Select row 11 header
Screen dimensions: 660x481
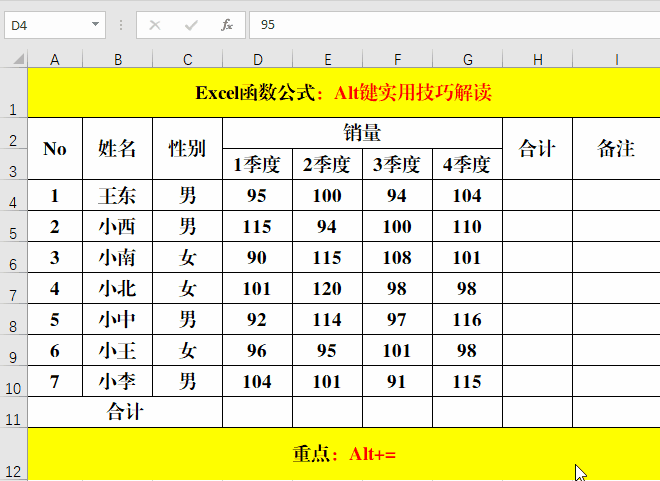tap(13, 412)
